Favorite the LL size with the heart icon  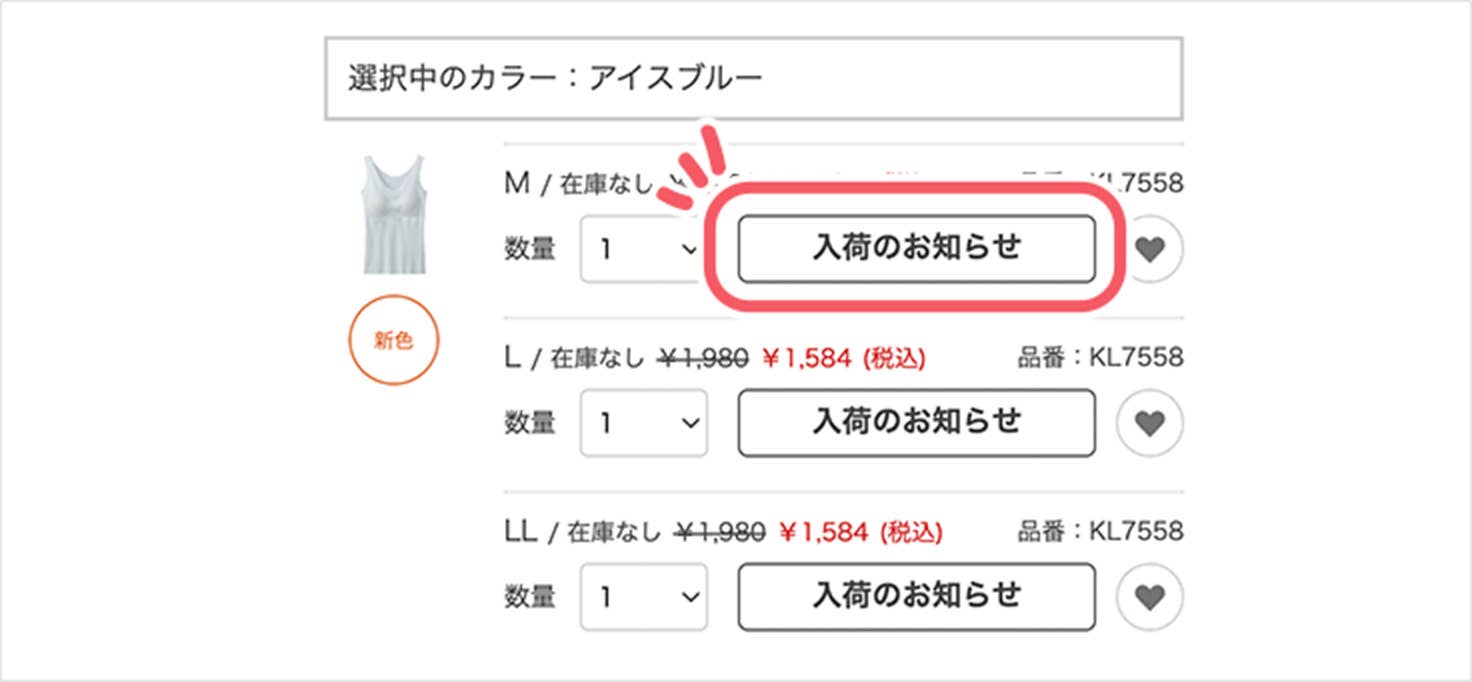[x=1150, y=597]
